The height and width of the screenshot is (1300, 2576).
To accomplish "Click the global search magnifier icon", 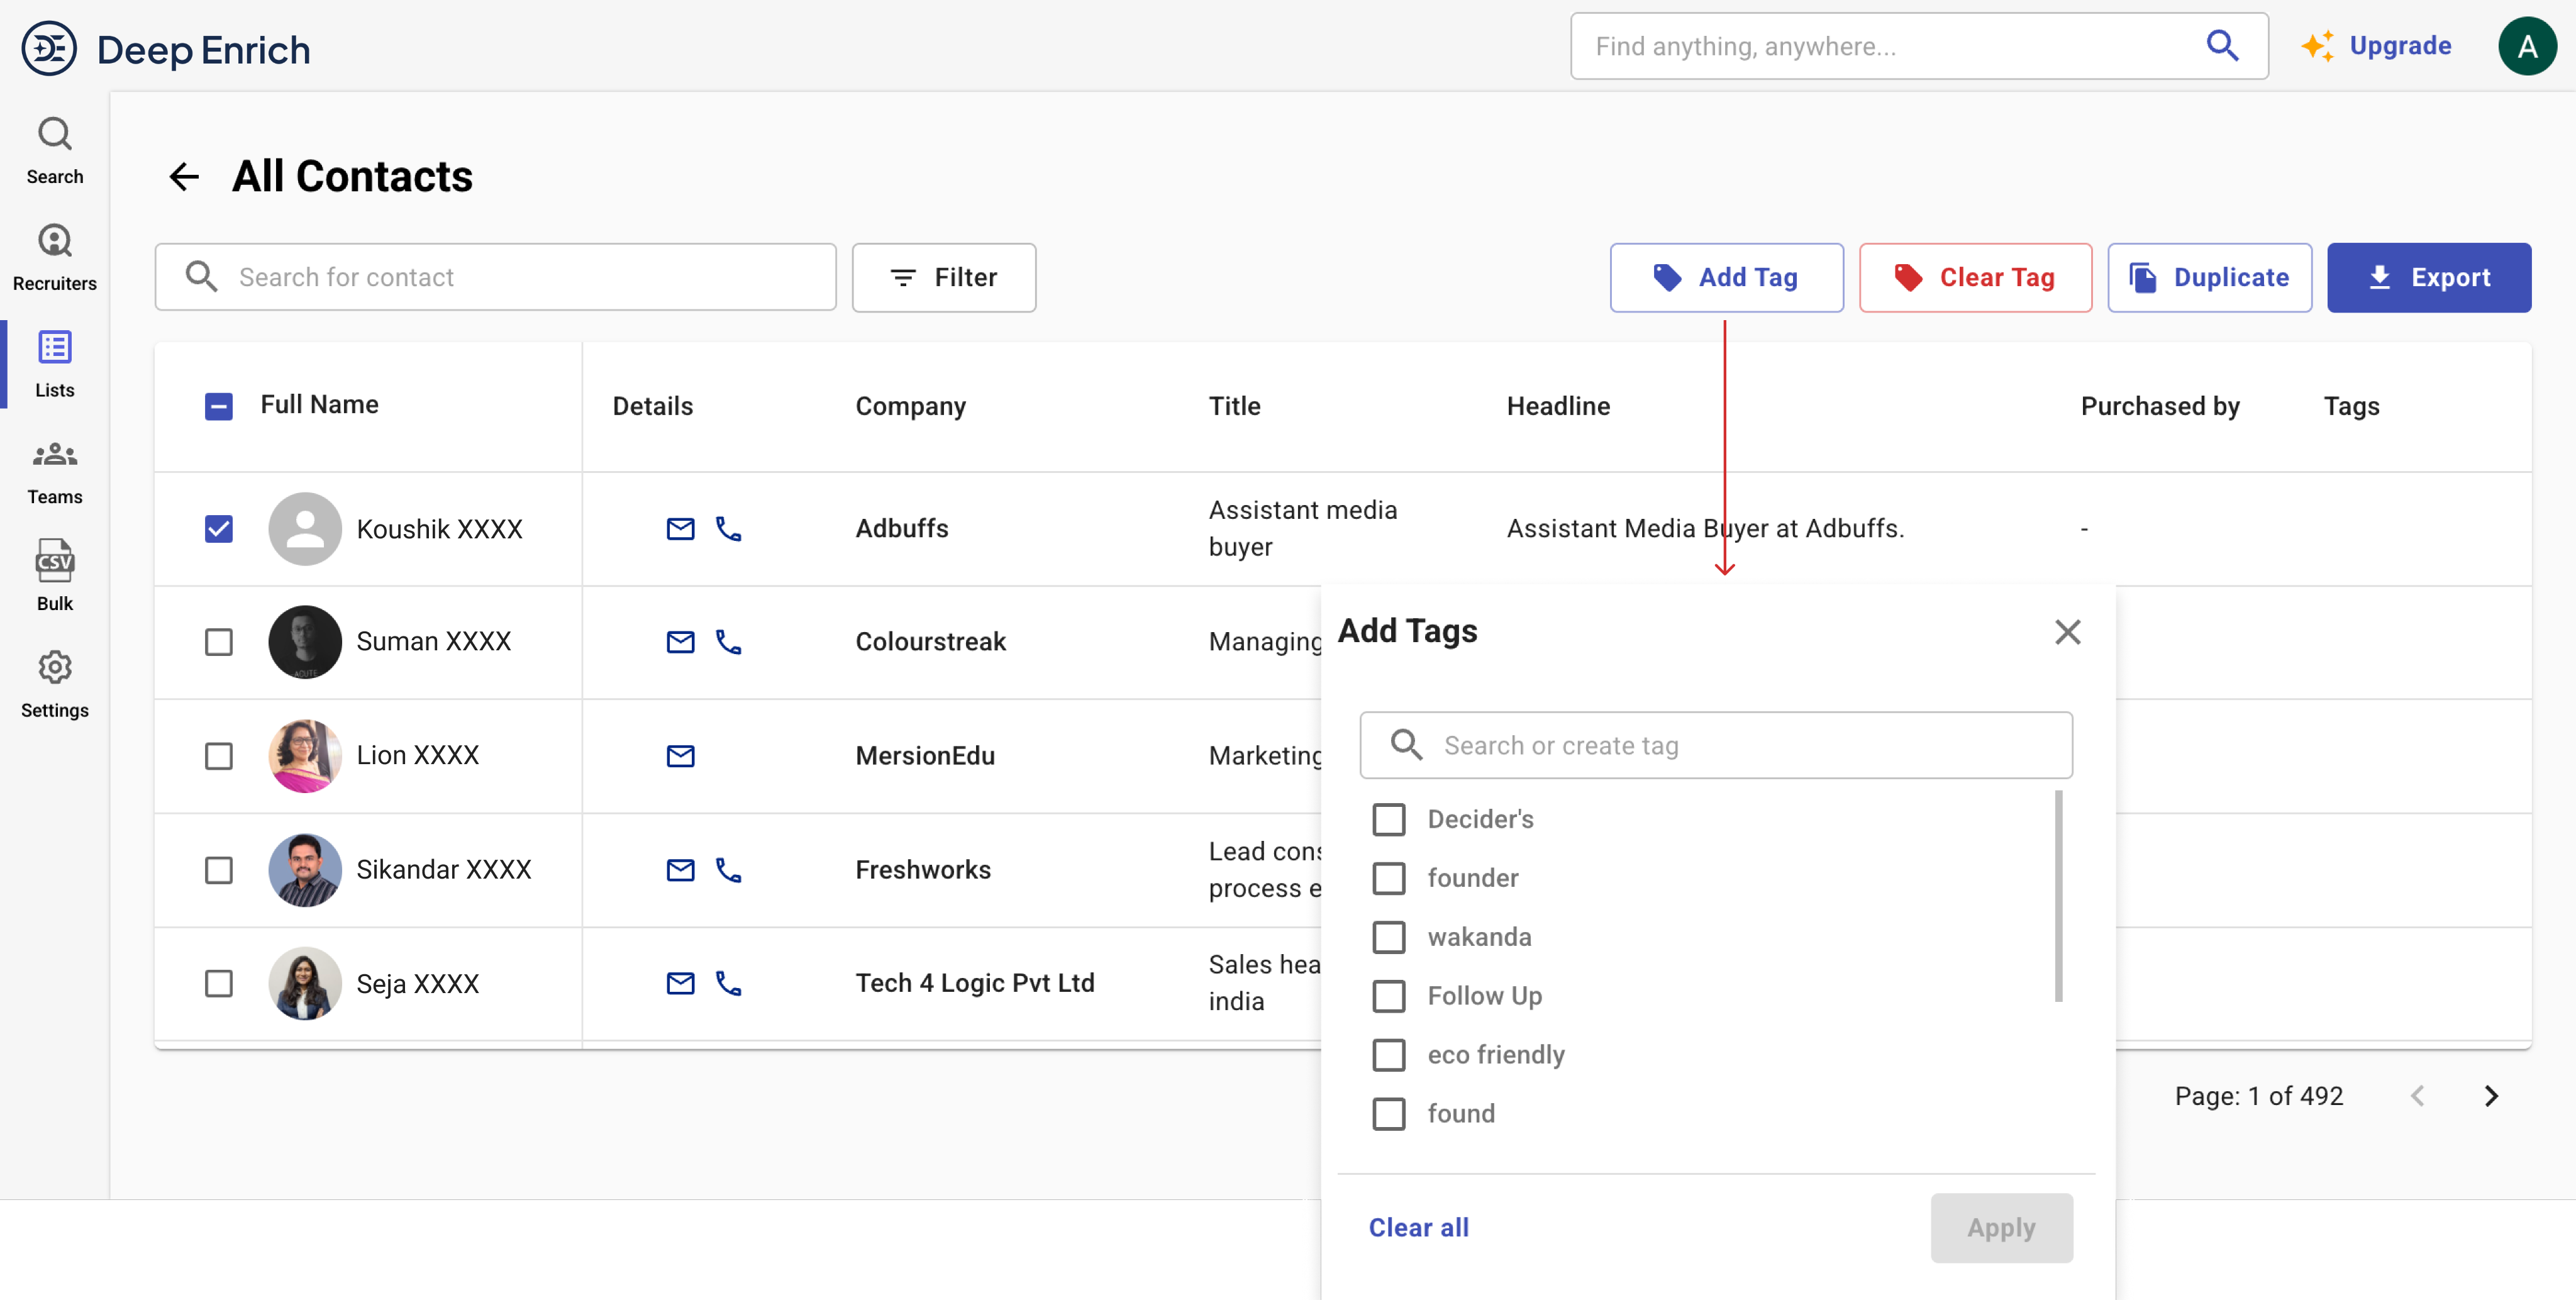I will pyautogui.click(x=2222, y=46).
